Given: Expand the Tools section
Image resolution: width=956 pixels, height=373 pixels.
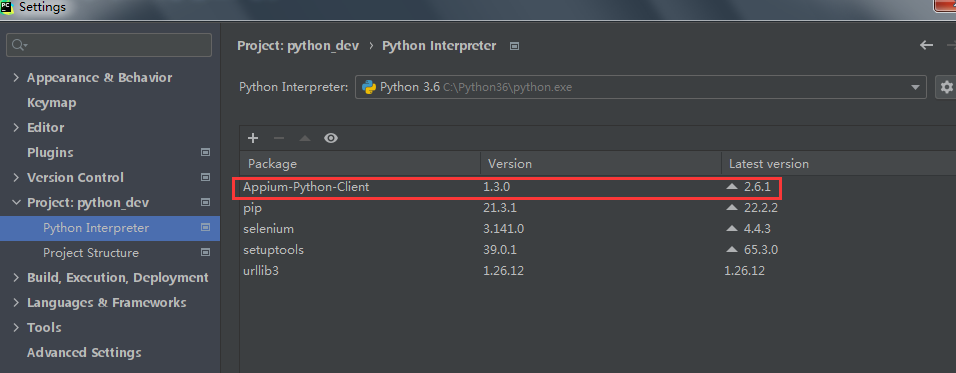Looking at the screenshot, I should point(16,327).
